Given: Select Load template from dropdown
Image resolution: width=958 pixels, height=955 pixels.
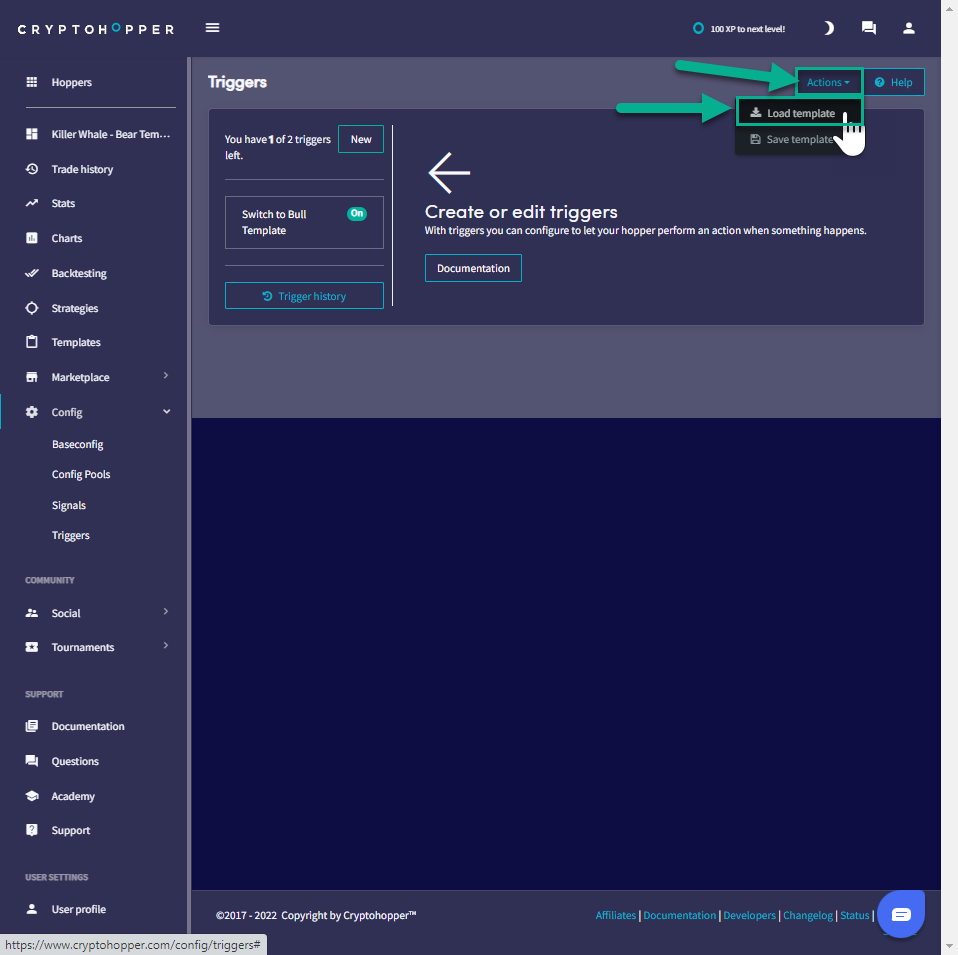Looking at the screenshot, I should pos(799,113).
